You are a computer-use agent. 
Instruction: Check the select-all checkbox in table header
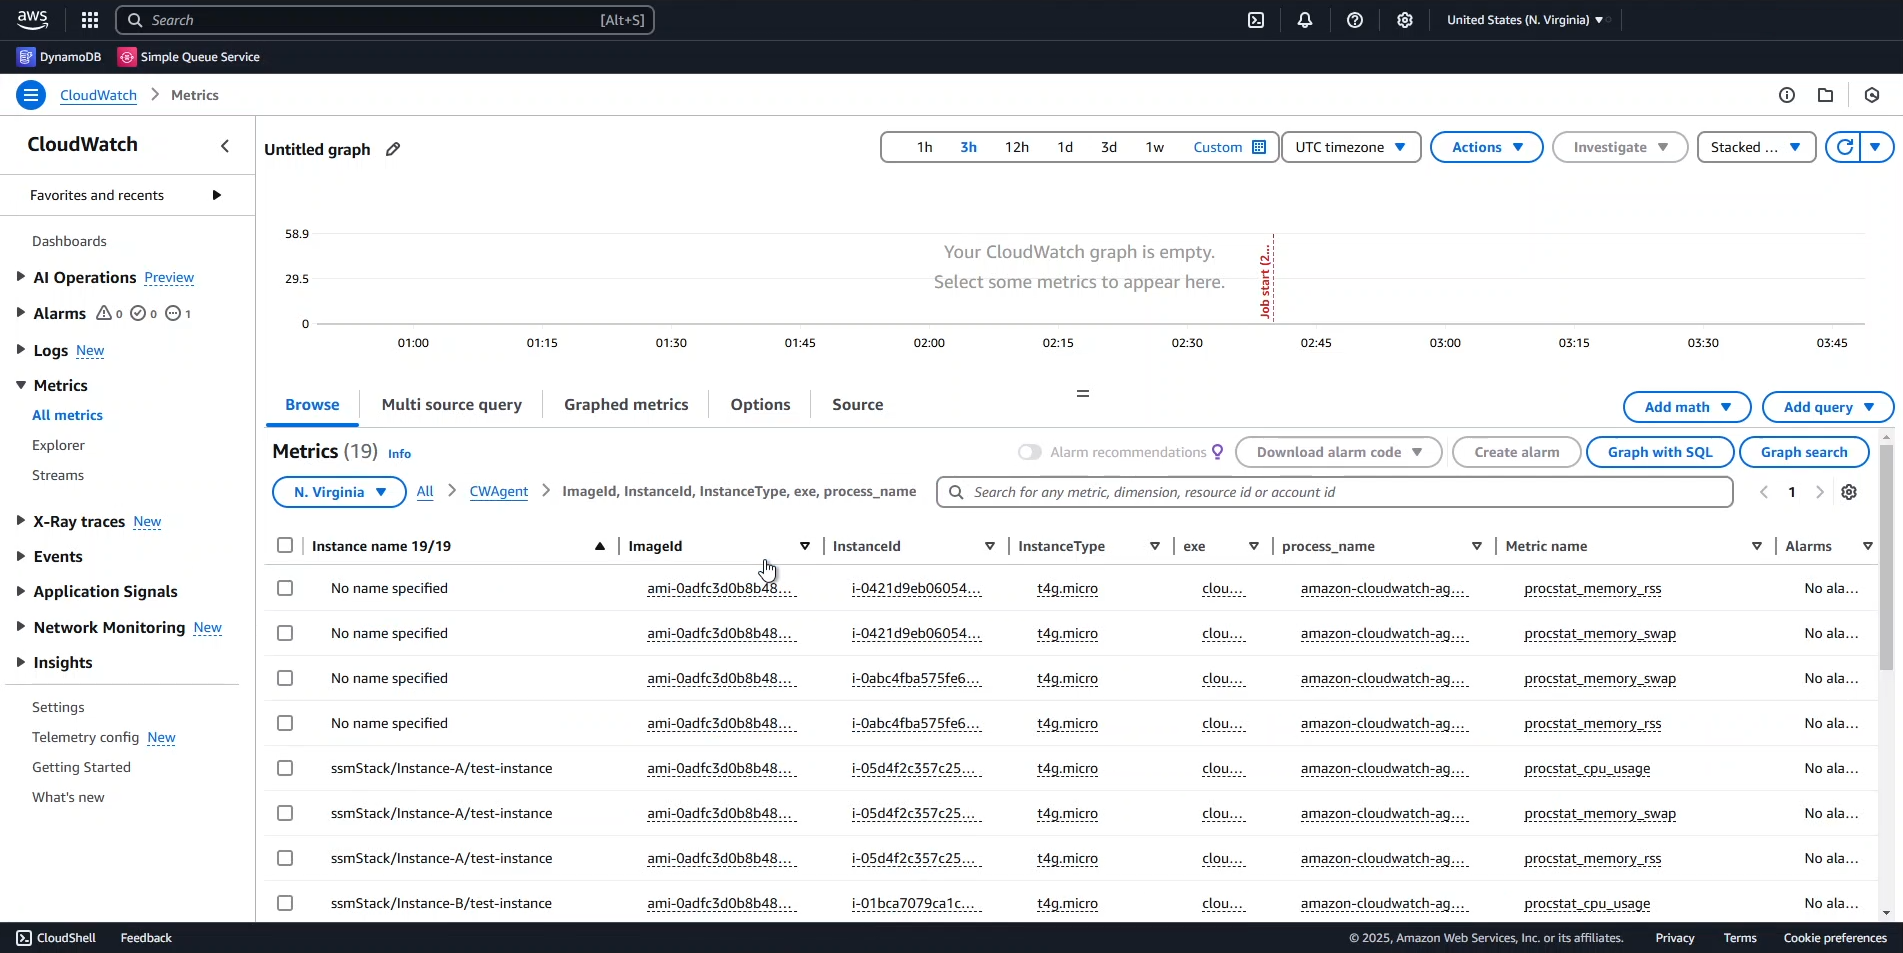285,546
